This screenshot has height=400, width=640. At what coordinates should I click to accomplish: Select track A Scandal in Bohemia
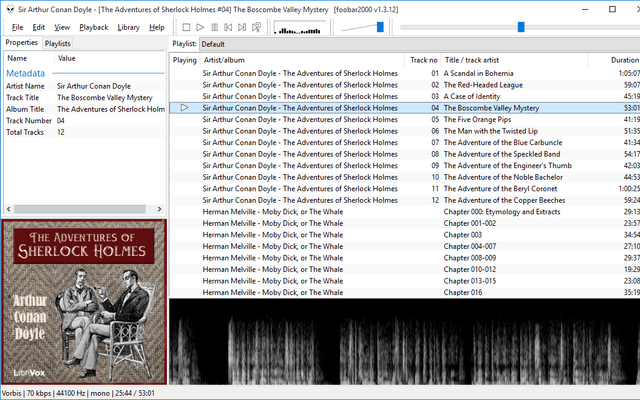coord(405,73)
